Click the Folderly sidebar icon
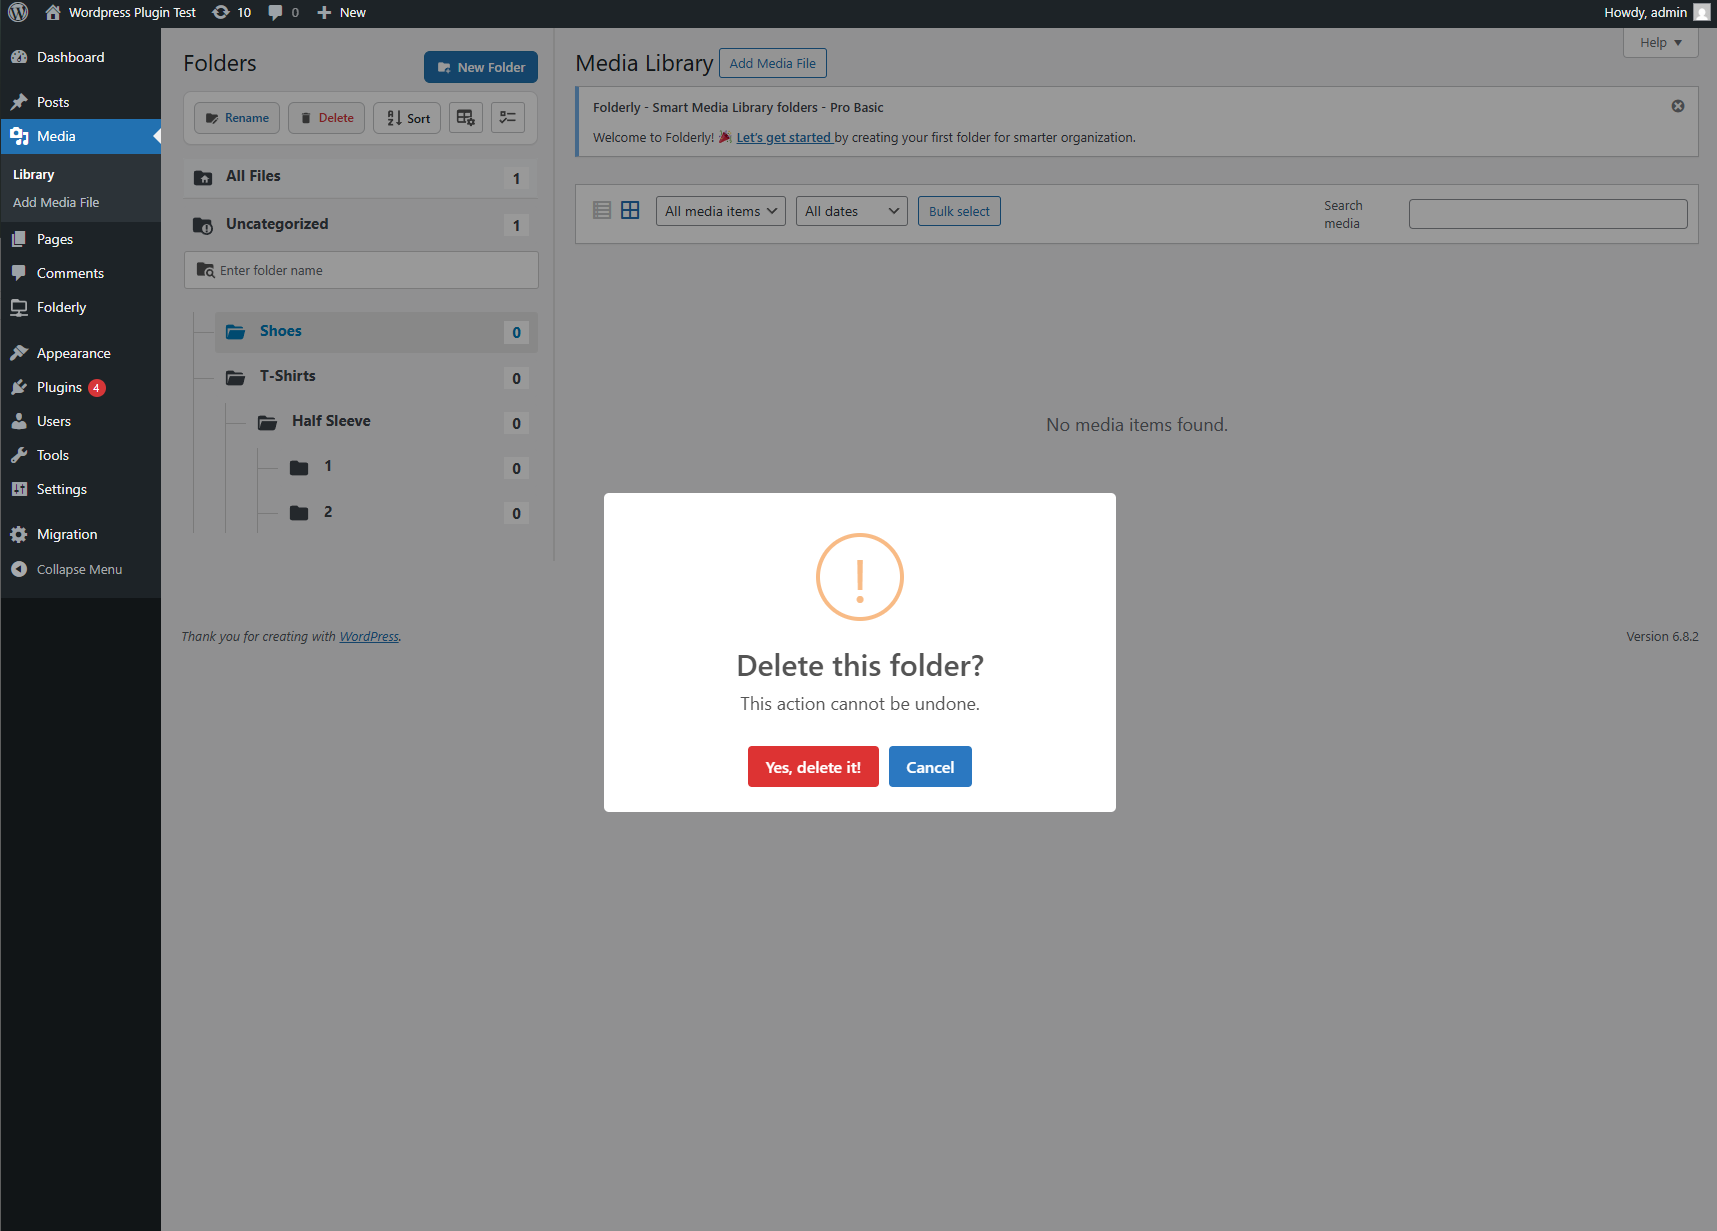 pos(19,307)
